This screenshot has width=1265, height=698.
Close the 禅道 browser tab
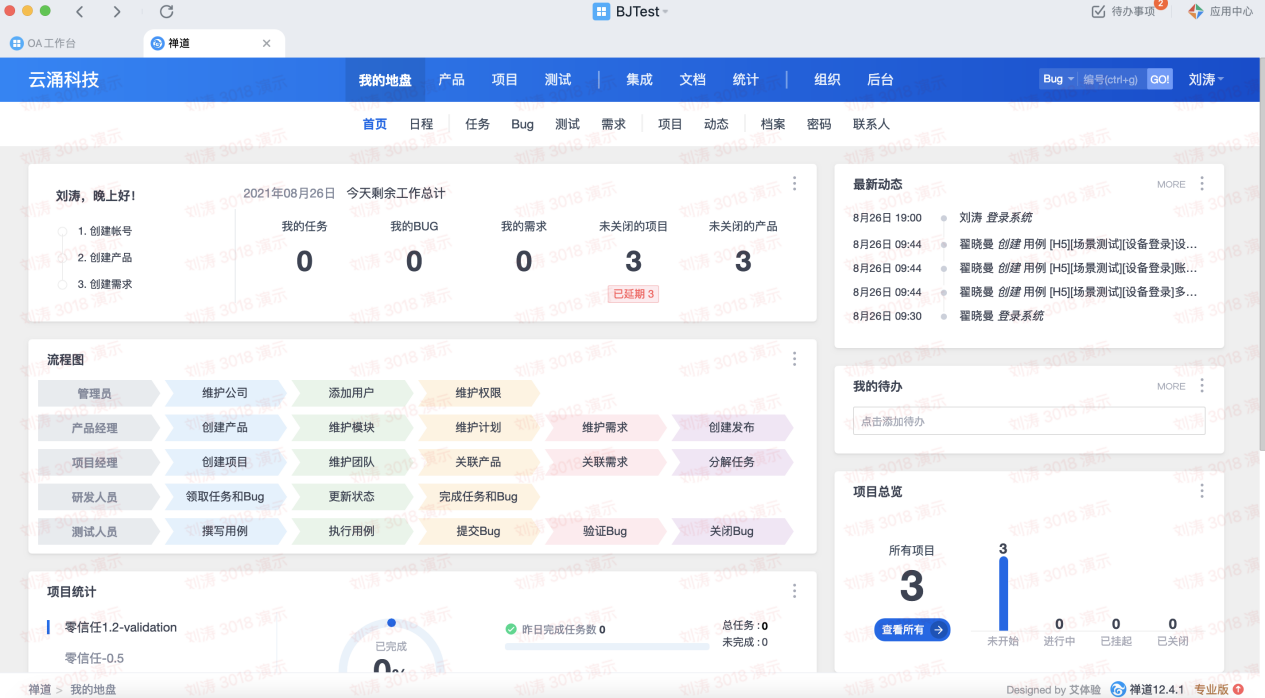[x=266, y=44]
